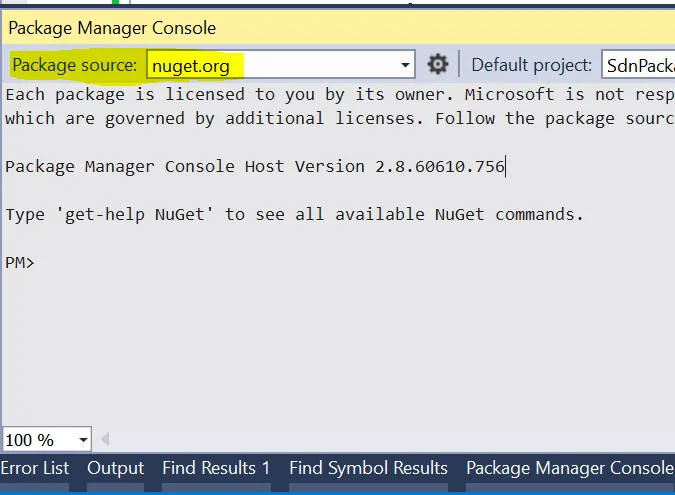Expand the Package source dropdown arrow
The height and width of the screenshot is (495, 675).
point(405,66)
